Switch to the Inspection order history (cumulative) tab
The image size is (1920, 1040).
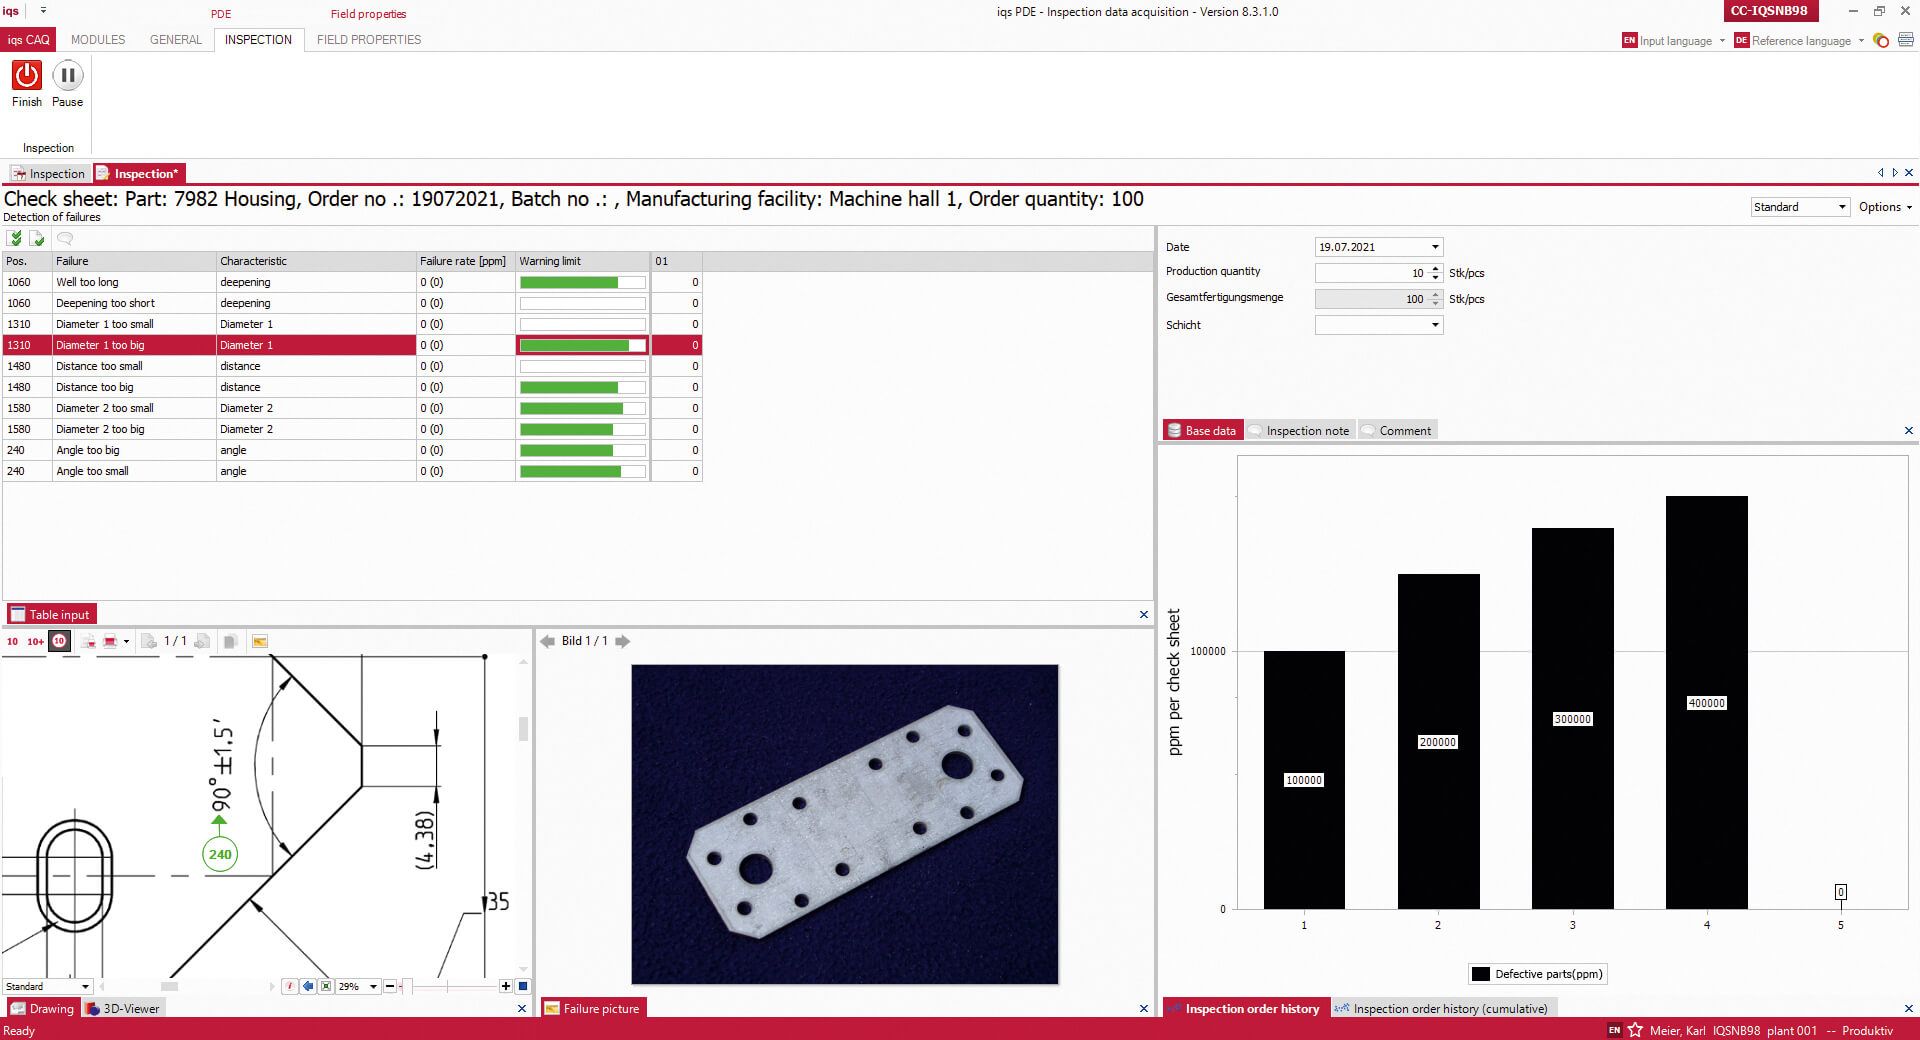(1444, 1009)
